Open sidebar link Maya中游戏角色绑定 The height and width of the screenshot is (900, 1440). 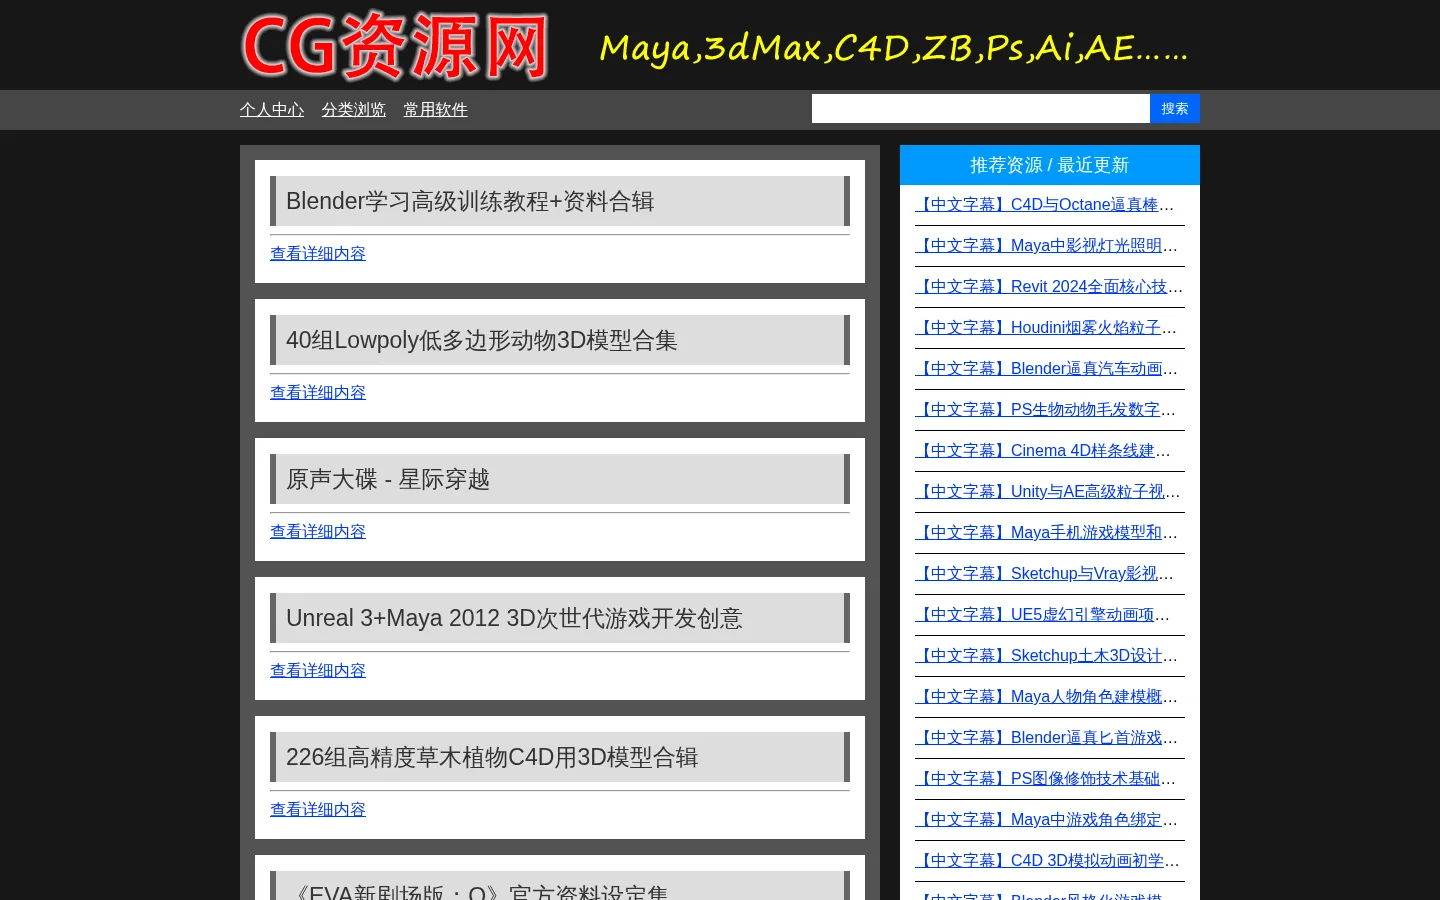click(x=1047, y=820)
